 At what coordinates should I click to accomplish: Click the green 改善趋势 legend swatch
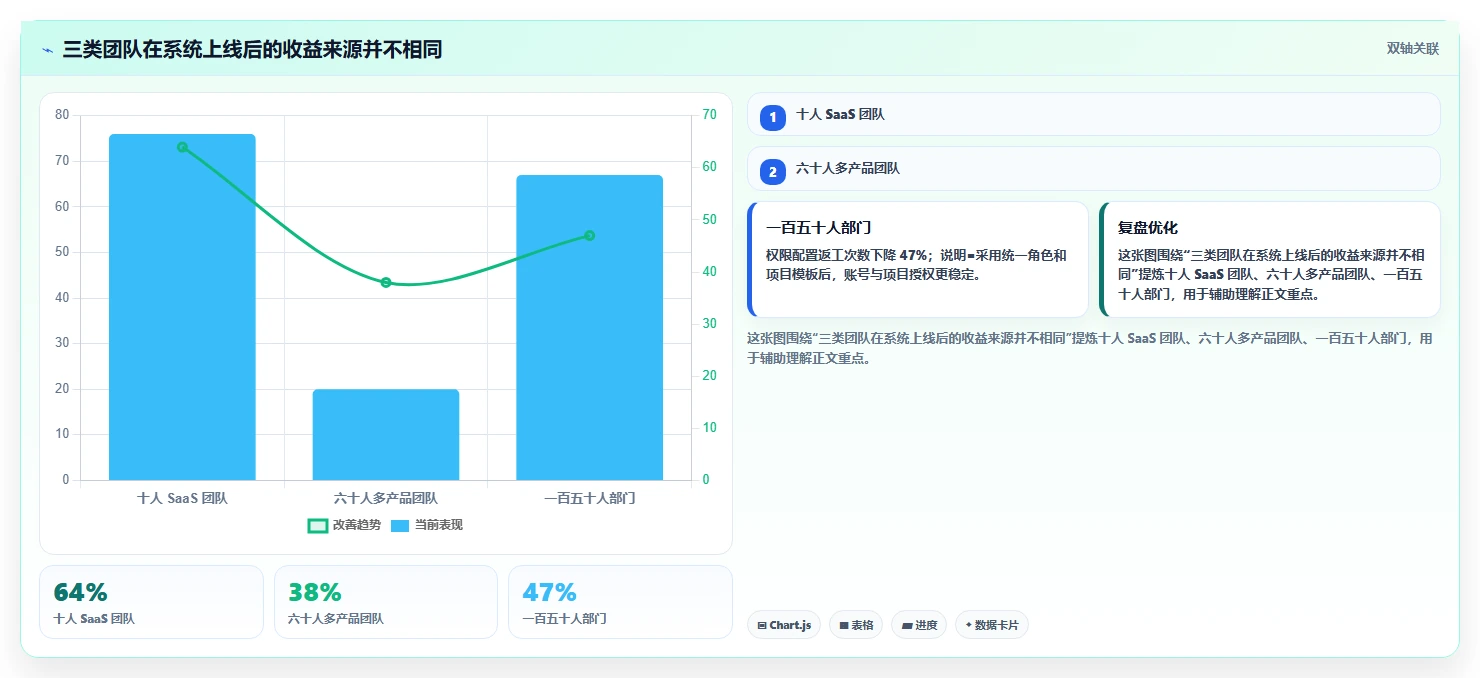317,526
